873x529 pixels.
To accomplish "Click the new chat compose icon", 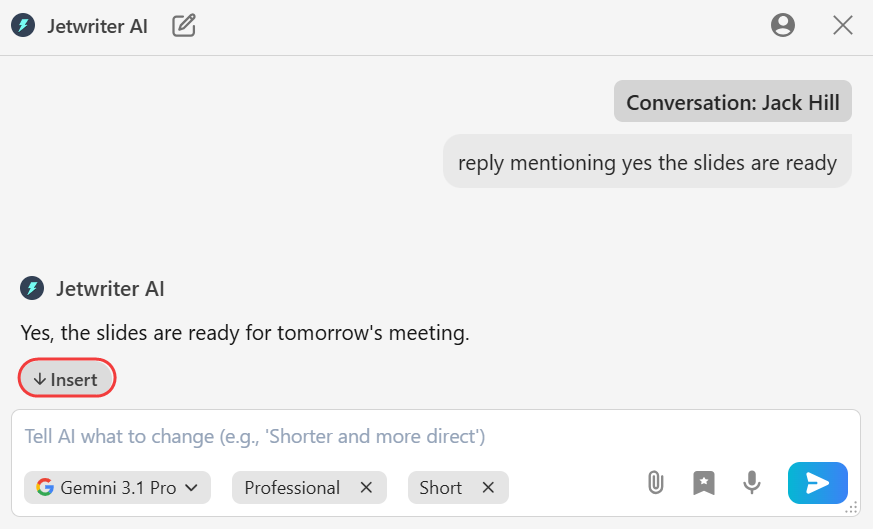I will coord(184,26).
